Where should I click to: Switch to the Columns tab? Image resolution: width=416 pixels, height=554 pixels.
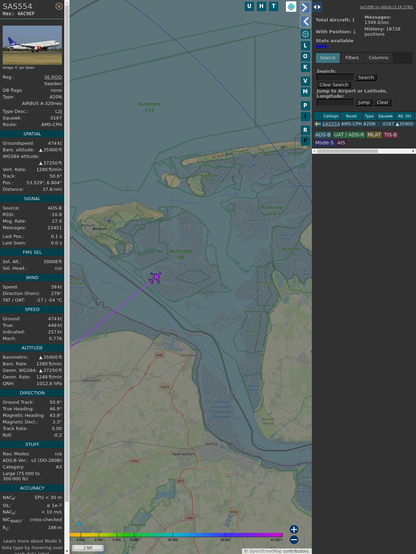coord(378,58)
